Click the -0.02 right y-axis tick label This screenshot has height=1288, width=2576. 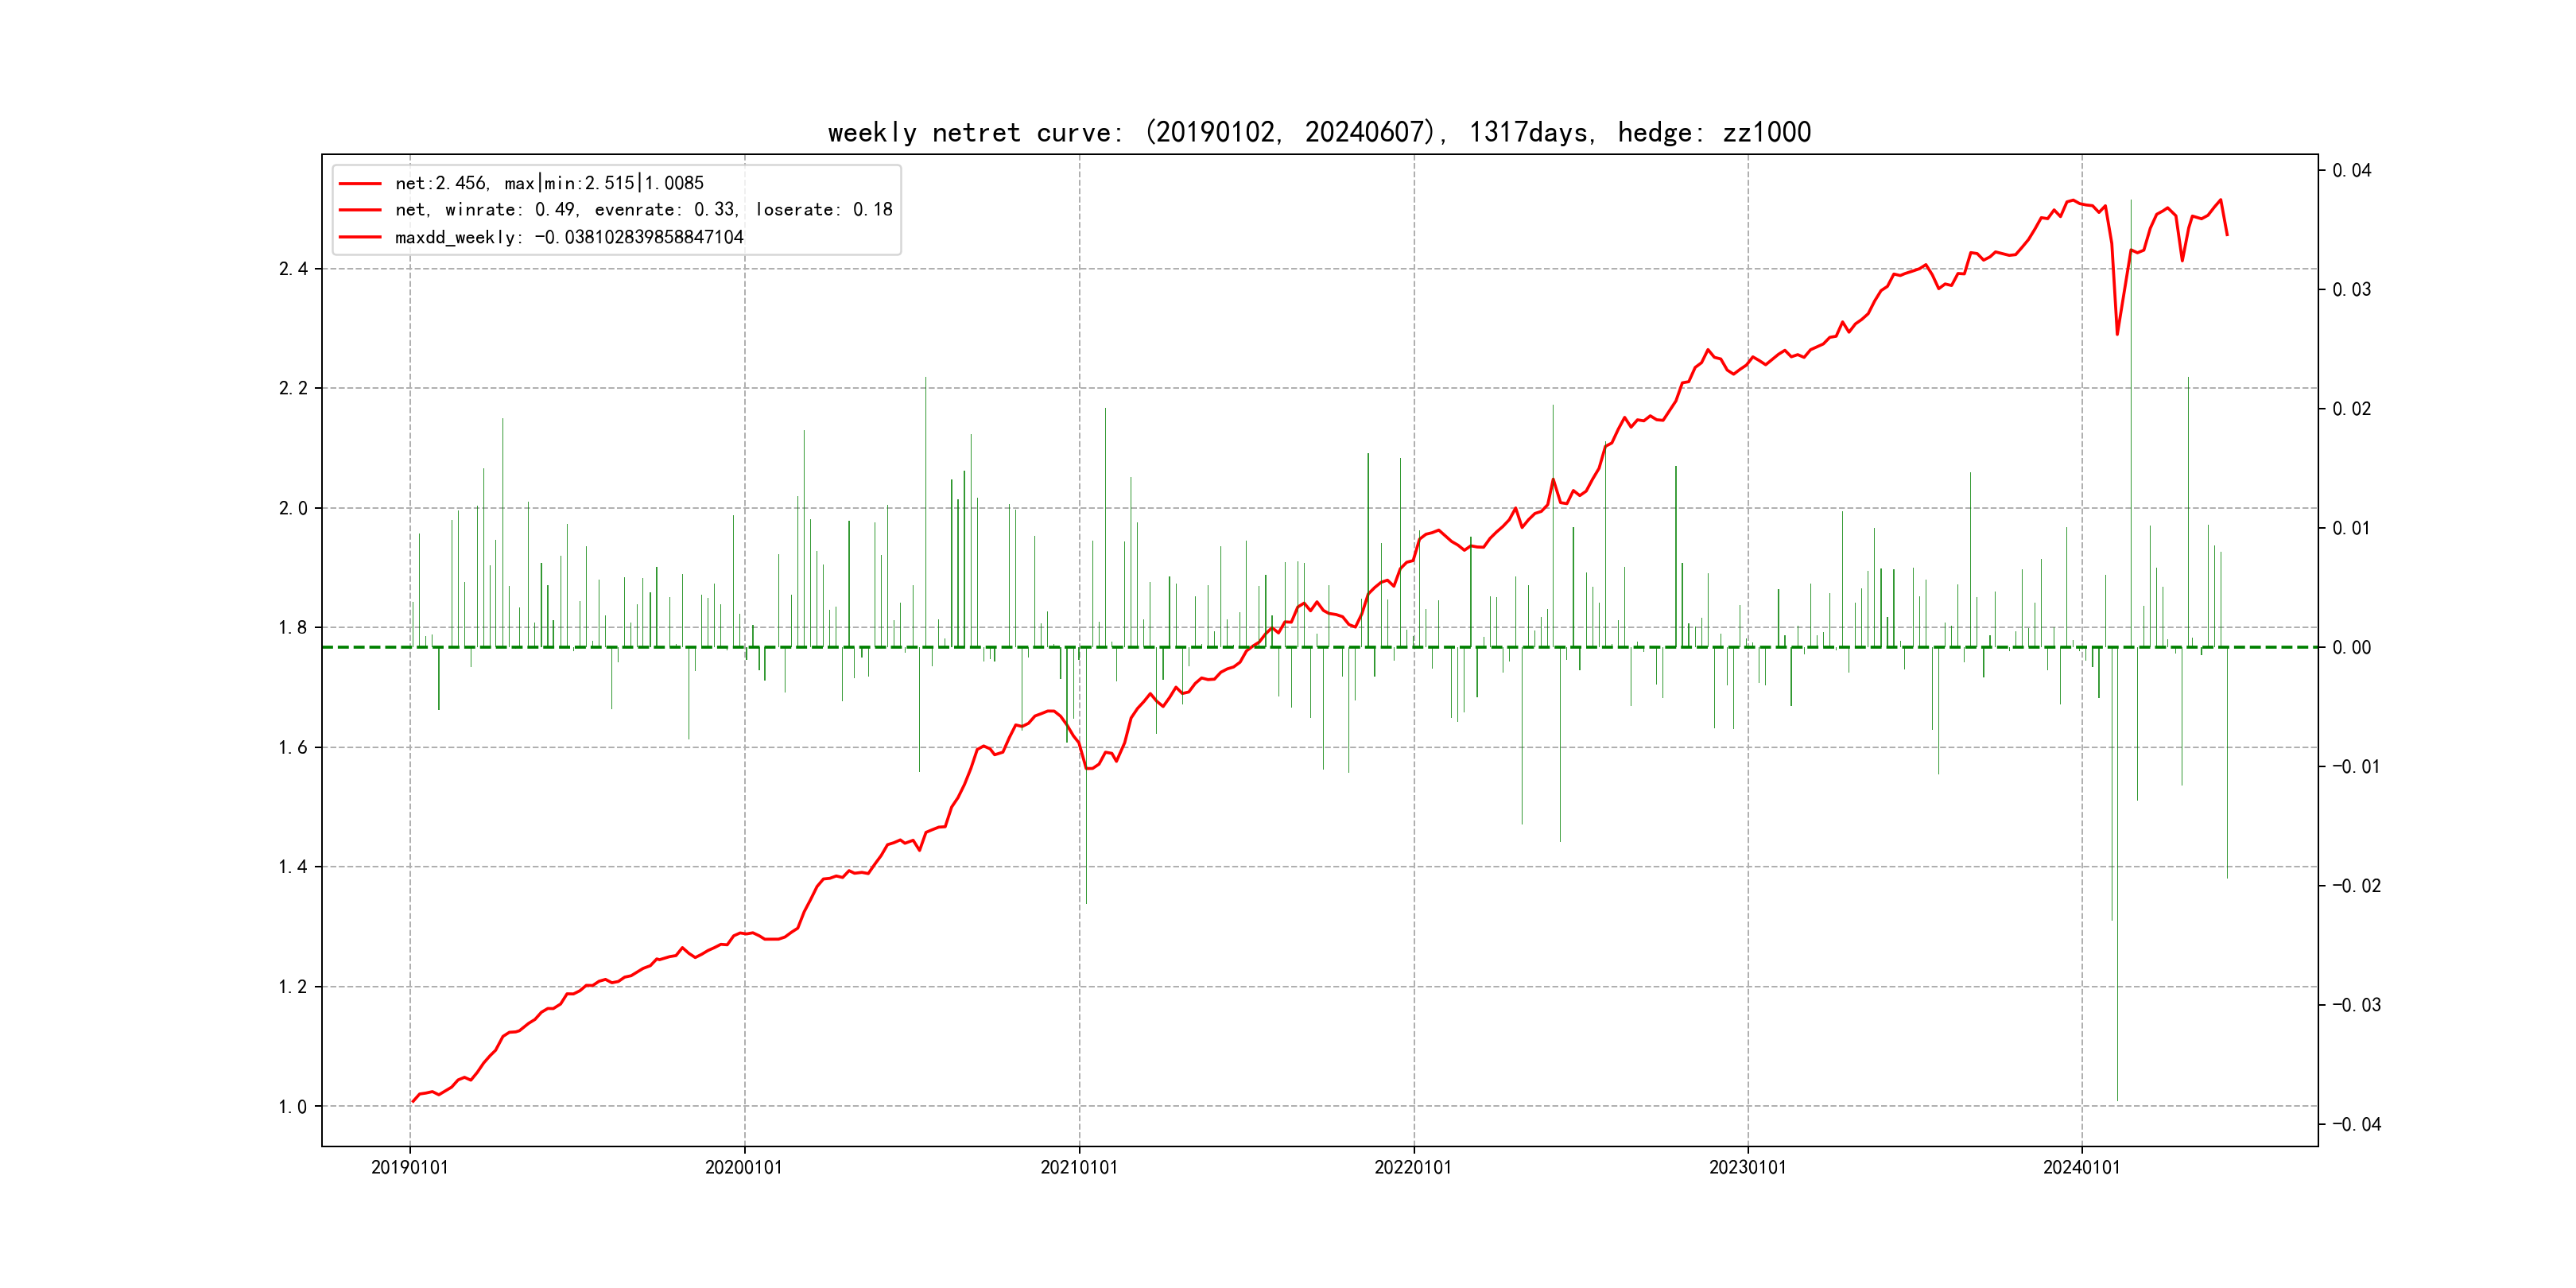(x=2356, y=886)
